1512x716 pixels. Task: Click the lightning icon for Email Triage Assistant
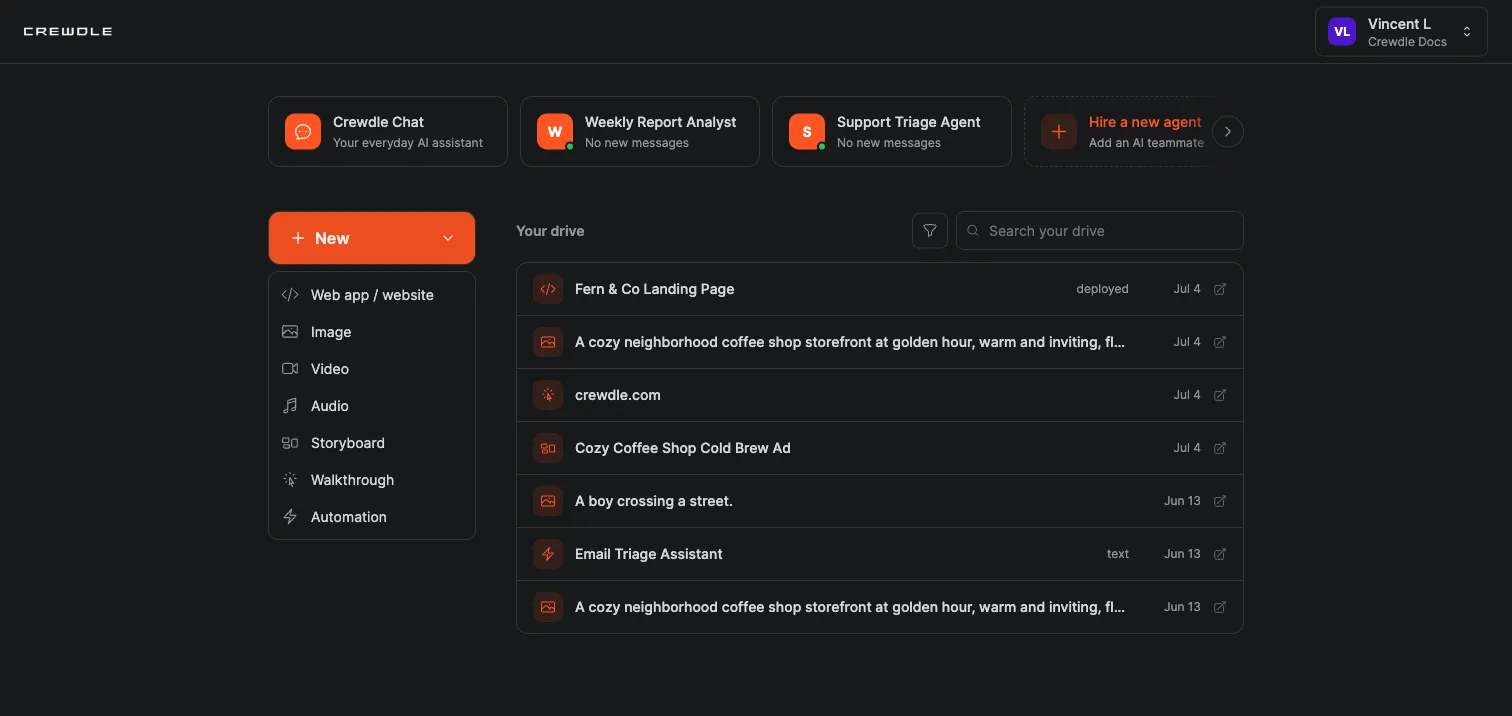[548, 554]
